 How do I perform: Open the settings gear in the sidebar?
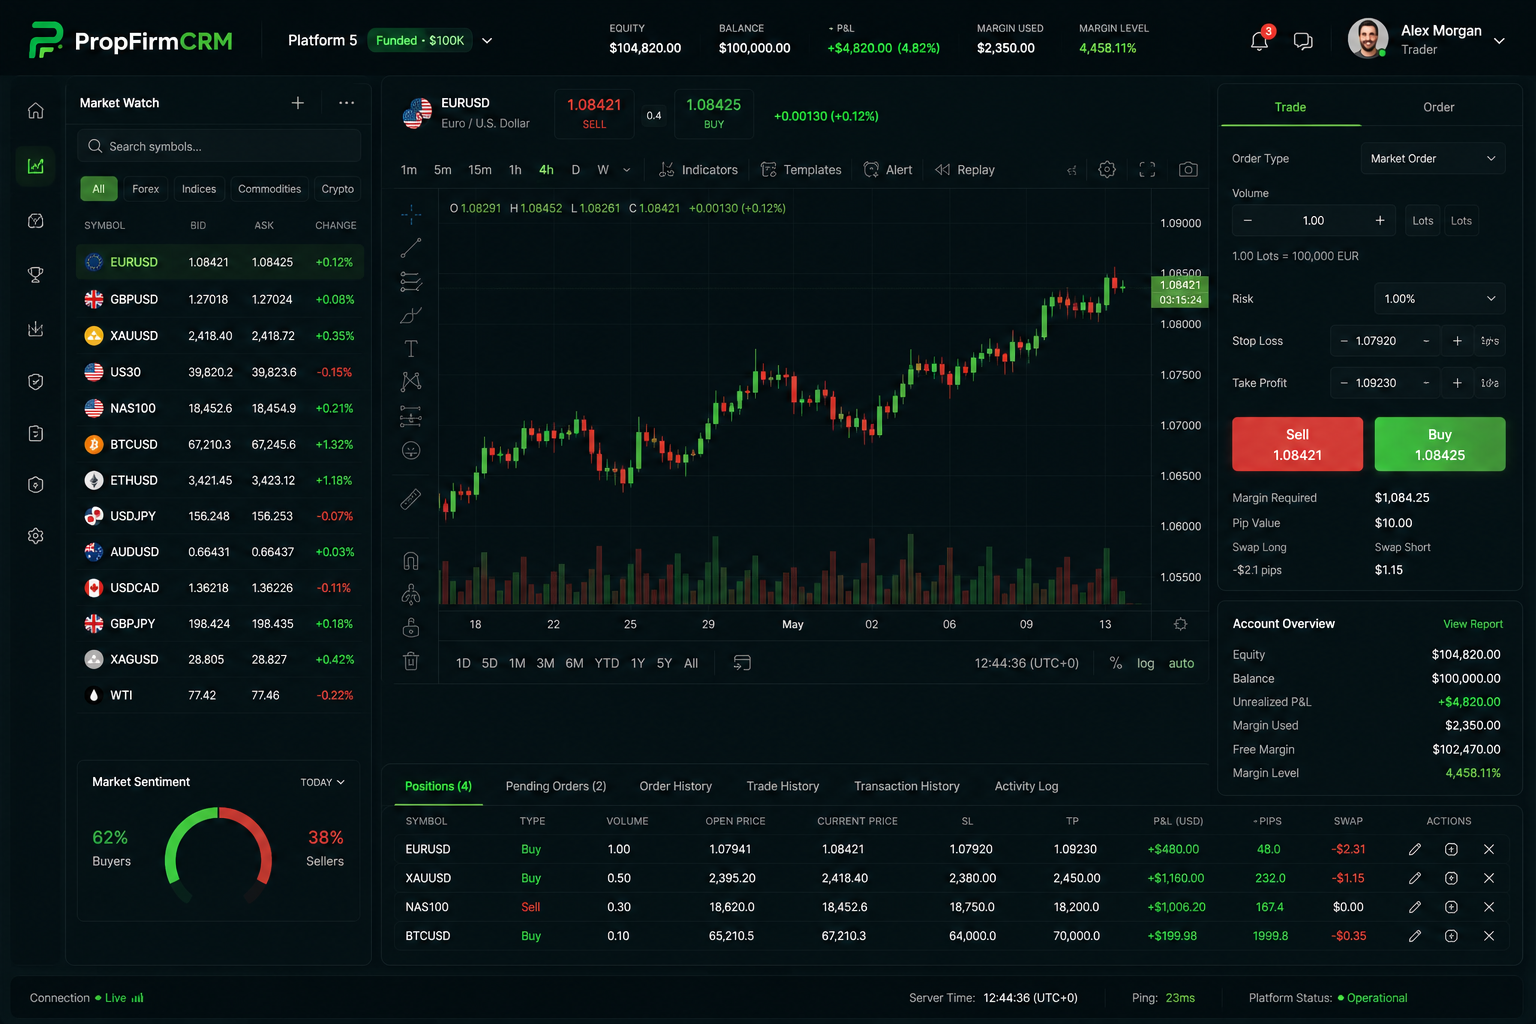pyautogui.click(x=36, y=536)
